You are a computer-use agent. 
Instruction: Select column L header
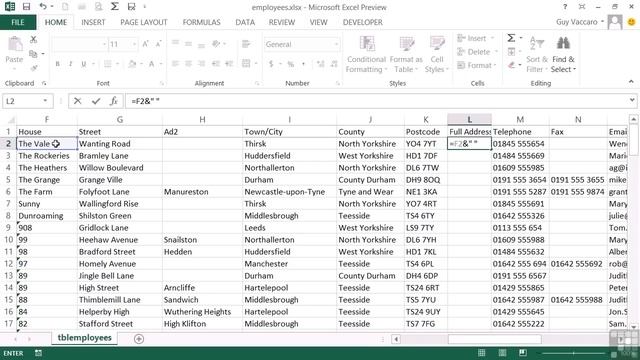click(x=469, y=119)
